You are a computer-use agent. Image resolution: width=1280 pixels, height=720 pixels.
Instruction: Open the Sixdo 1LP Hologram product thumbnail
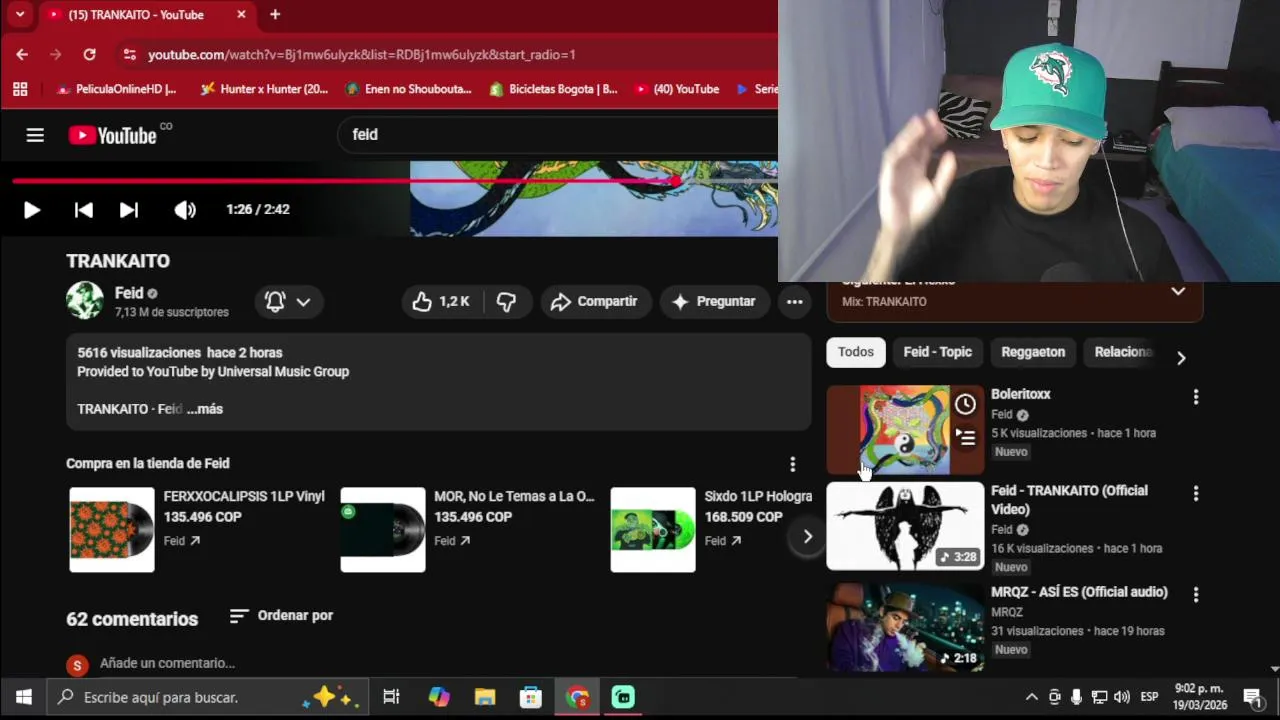point(653,530)
